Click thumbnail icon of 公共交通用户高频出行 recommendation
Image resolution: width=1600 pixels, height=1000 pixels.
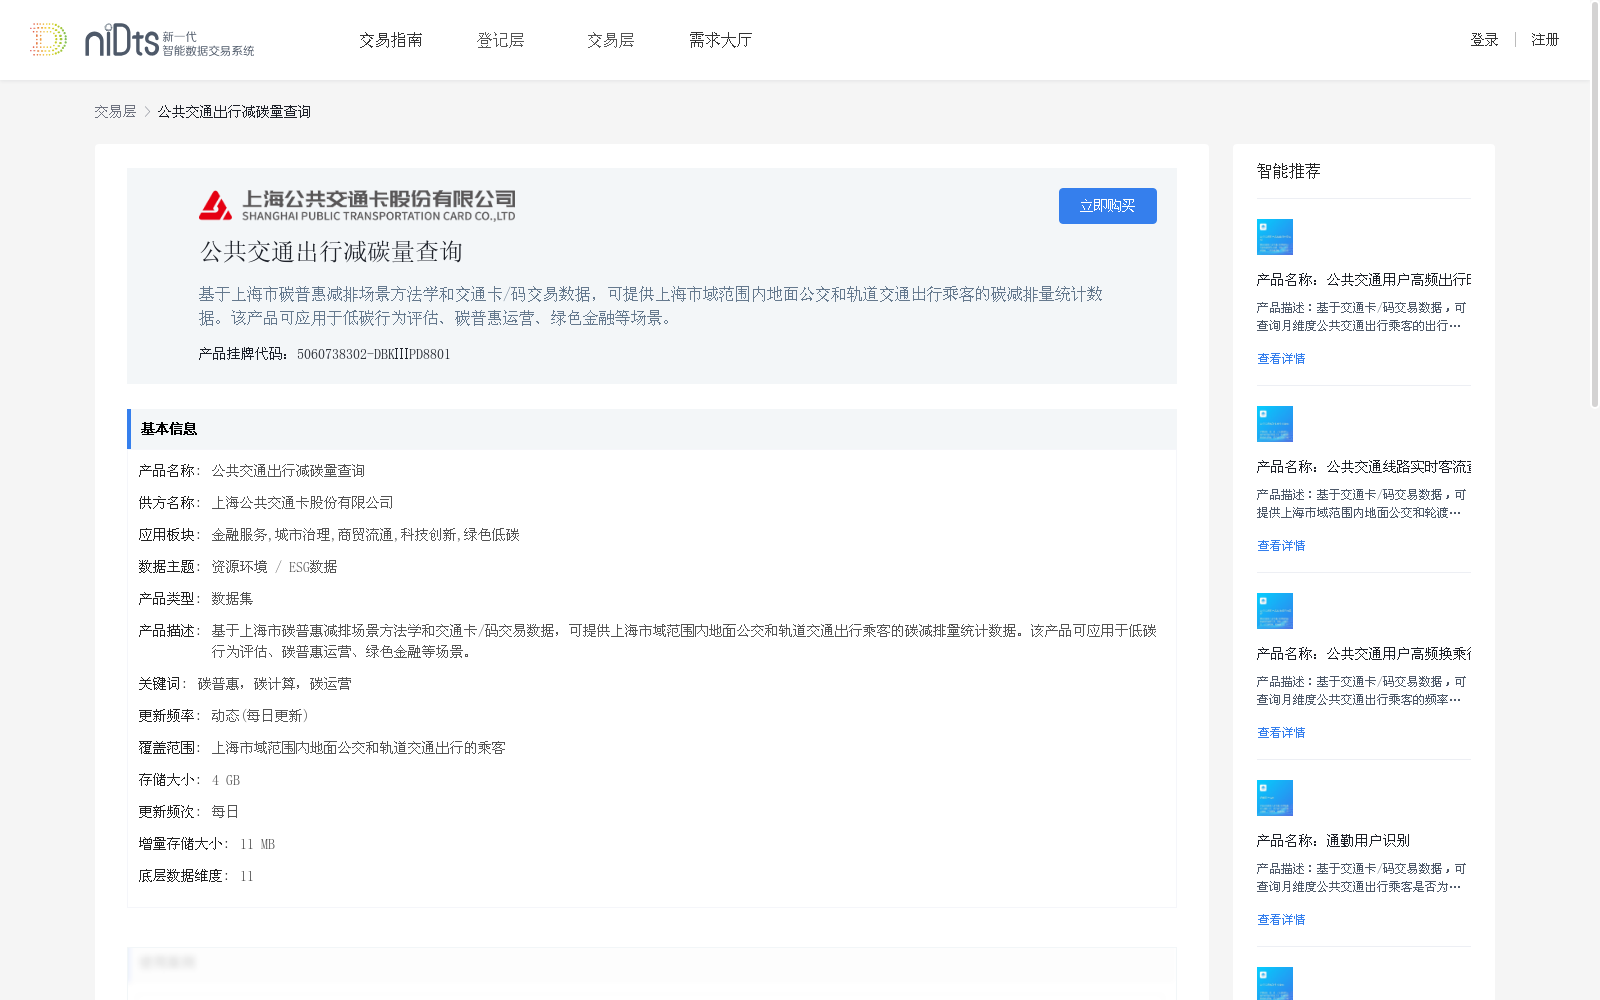1275,237
